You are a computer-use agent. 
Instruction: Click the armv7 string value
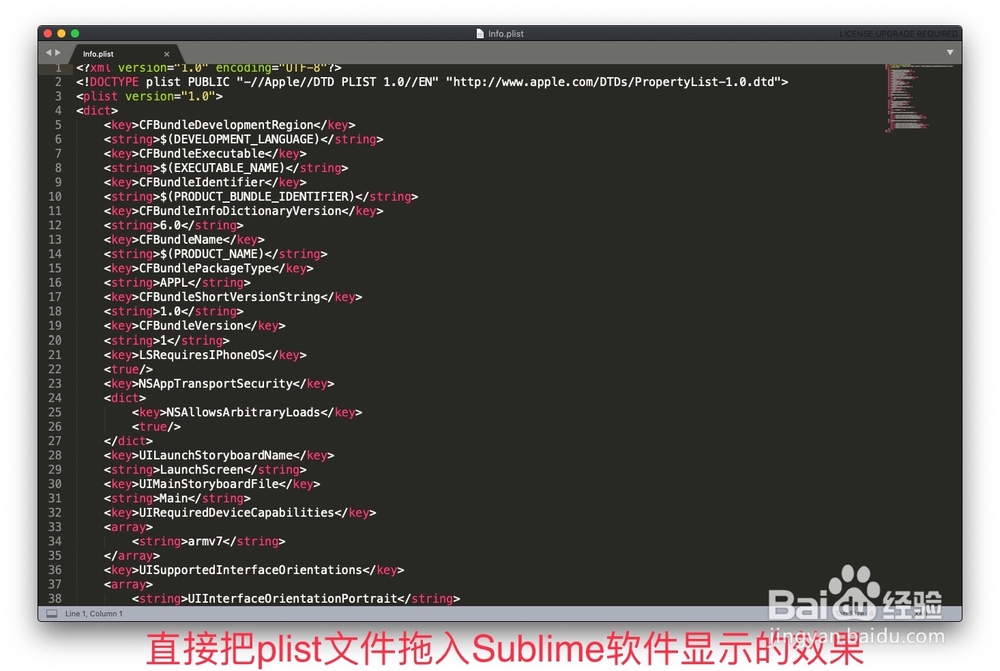click(205, 542)
